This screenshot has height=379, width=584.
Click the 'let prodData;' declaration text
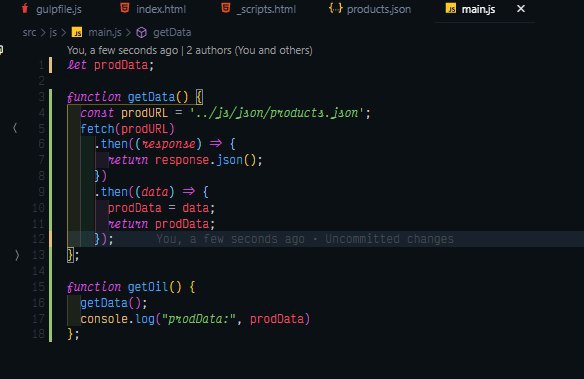pos(111,65)
